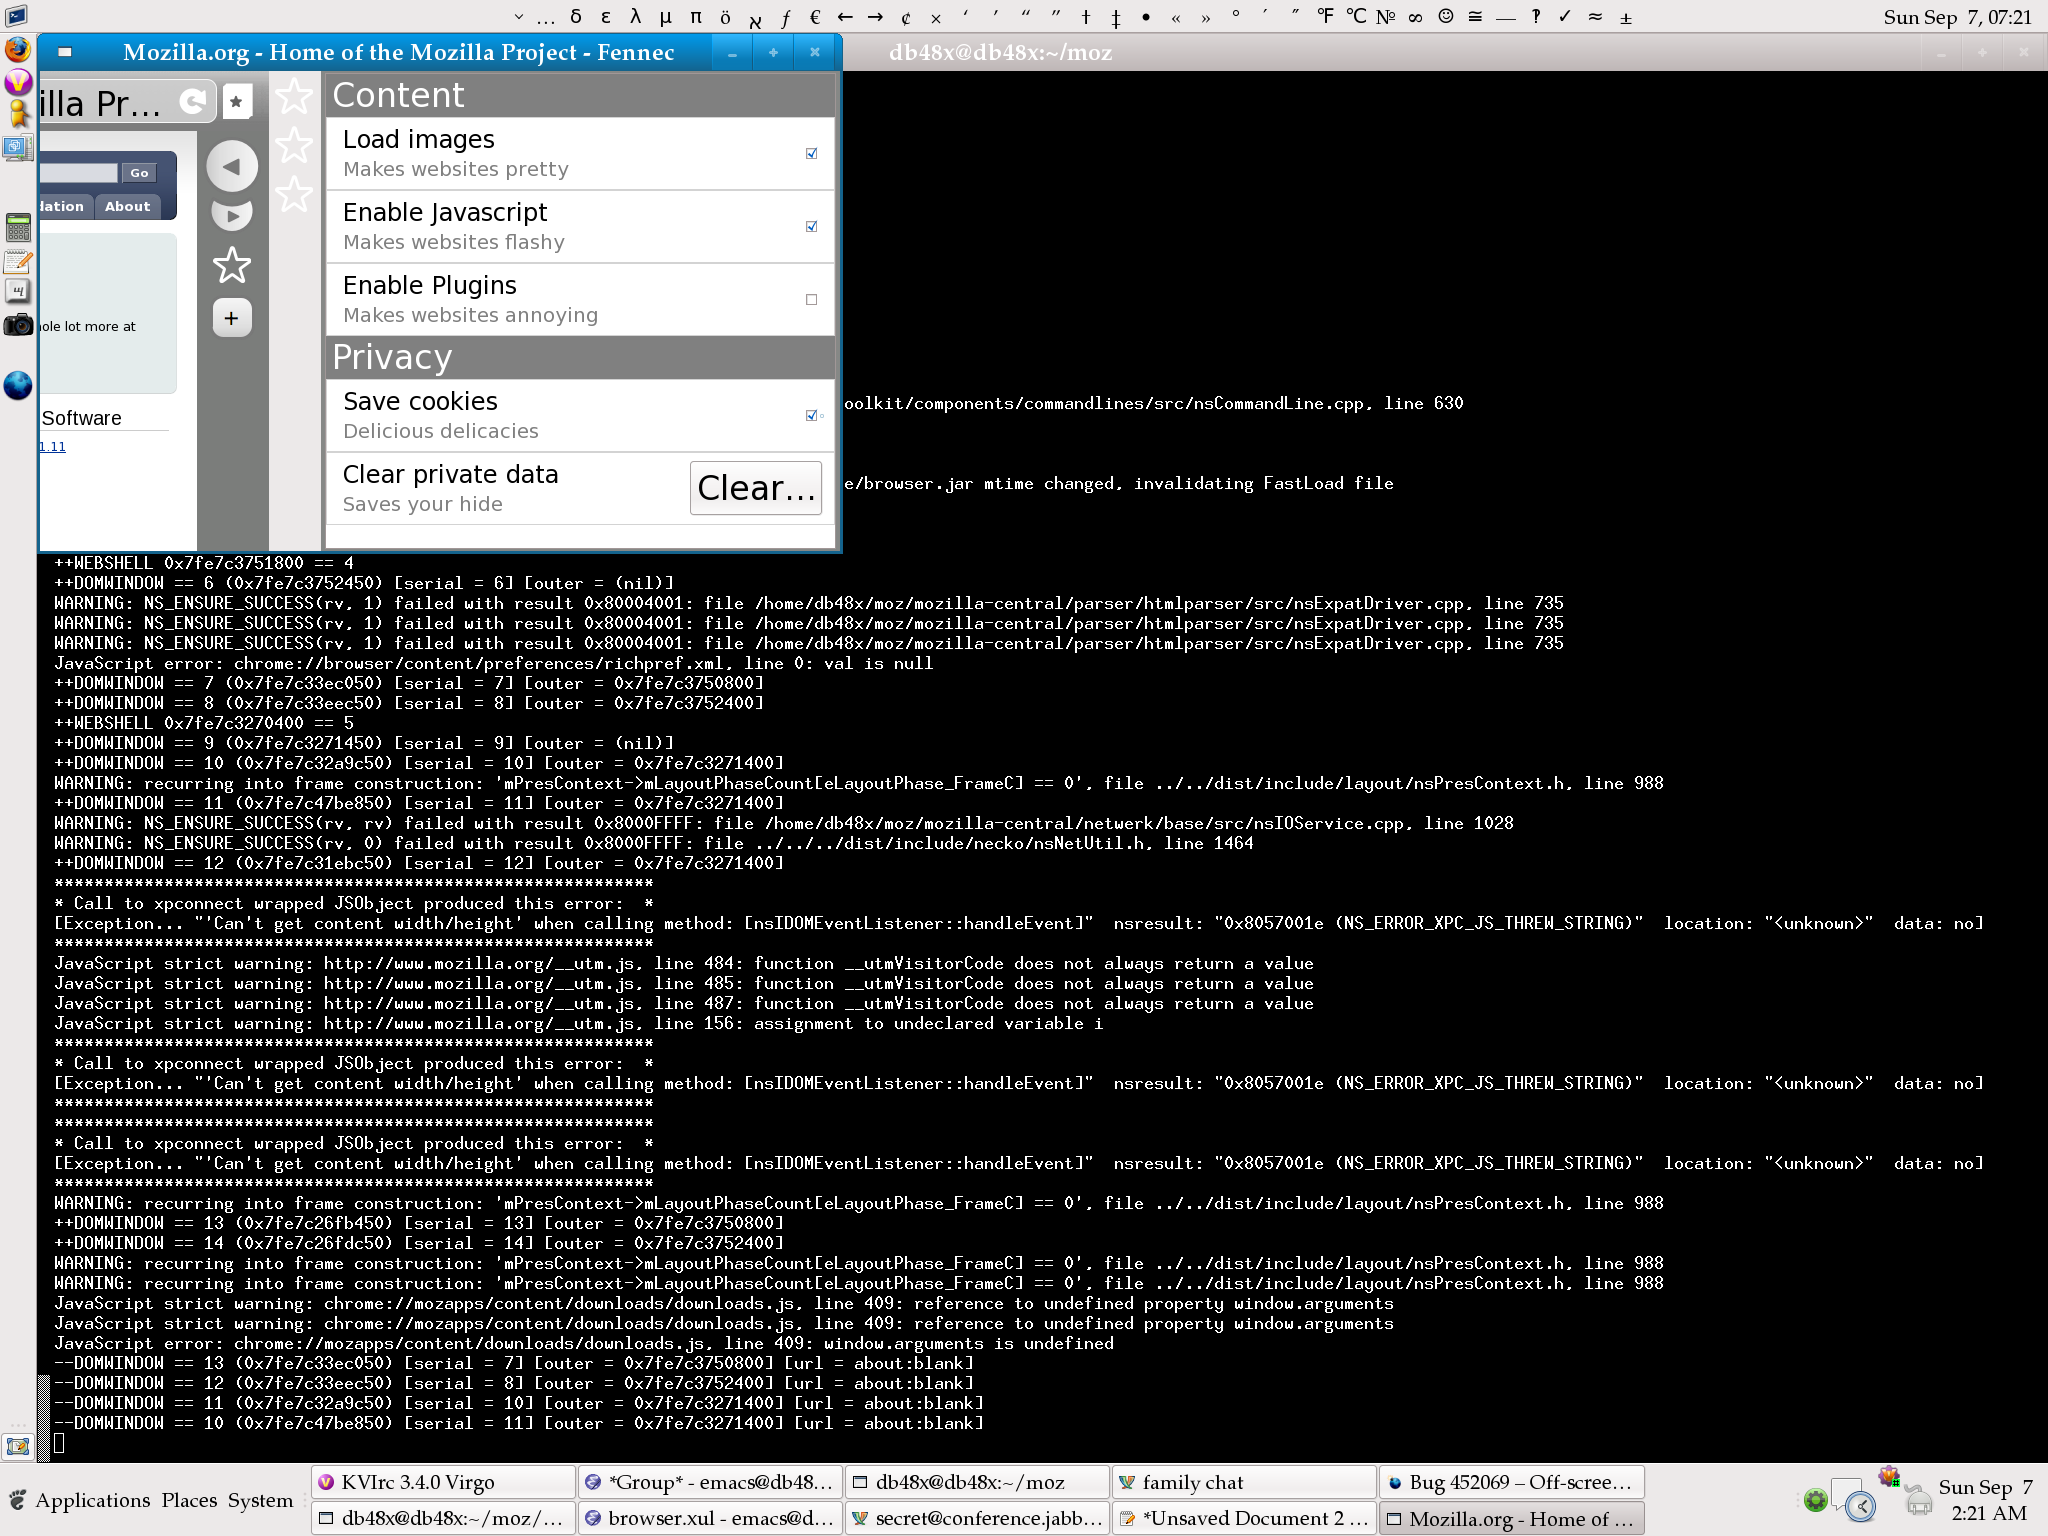Insert the degrees Celsius ℃ symbol
This screenshot has width=2048, height=1536.
coord(1355,16)
